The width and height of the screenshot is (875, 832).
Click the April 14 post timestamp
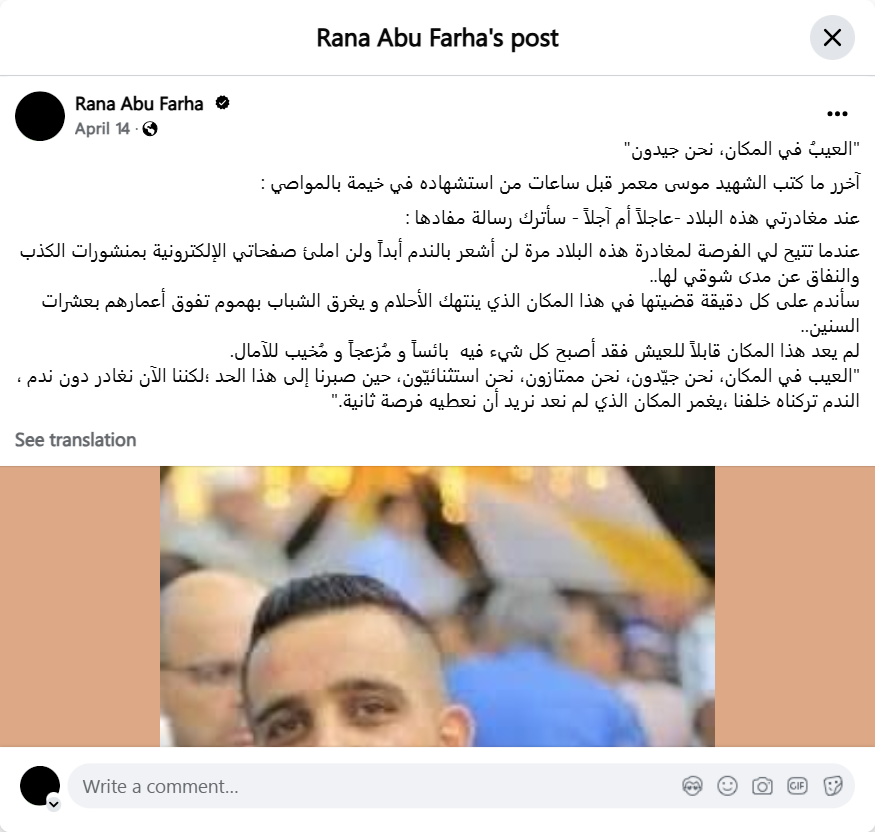click(102, 129)
